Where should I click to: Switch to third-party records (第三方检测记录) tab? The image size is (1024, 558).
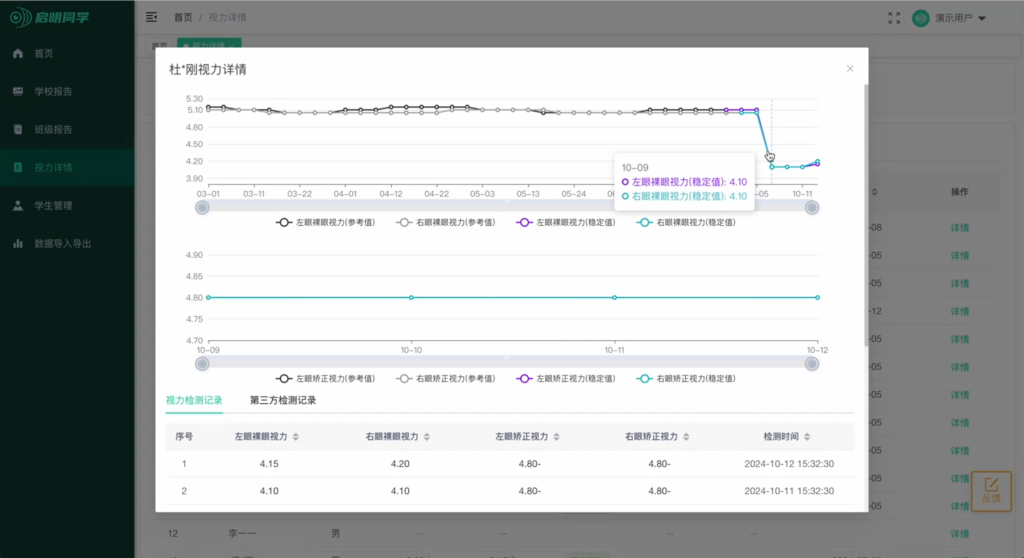(x=283, y=400)
